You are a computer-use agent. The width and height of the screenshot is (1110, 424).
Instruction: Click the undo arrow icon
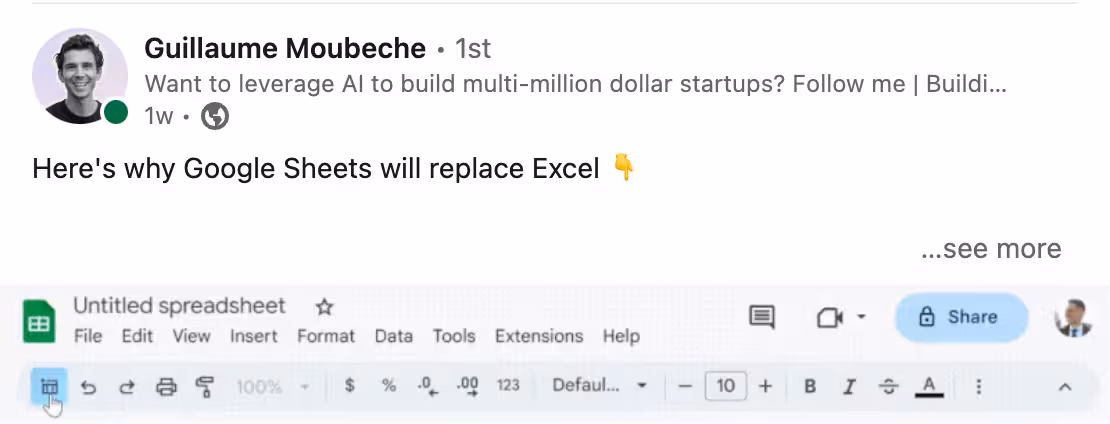88,386
